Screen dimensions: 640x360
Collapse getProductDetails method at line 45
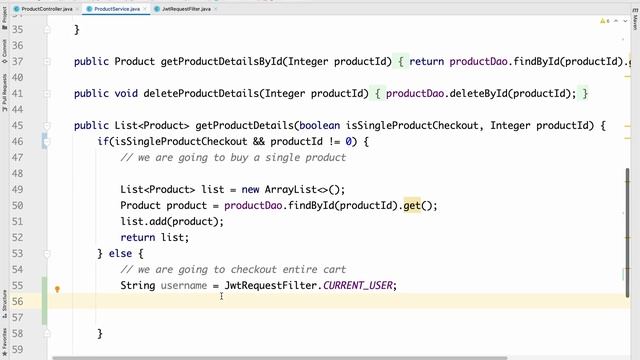47,126
